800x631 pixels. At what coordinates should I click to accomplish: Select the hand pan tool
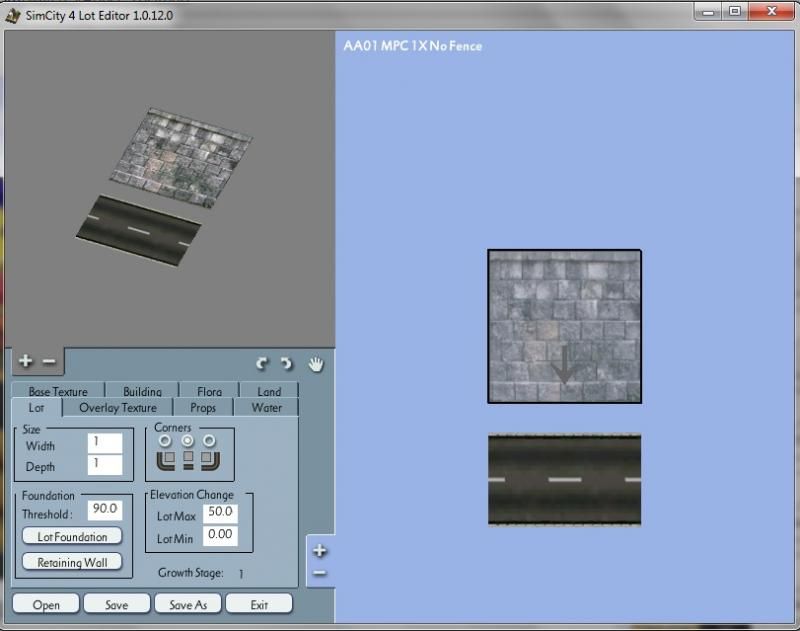[316, 364]
